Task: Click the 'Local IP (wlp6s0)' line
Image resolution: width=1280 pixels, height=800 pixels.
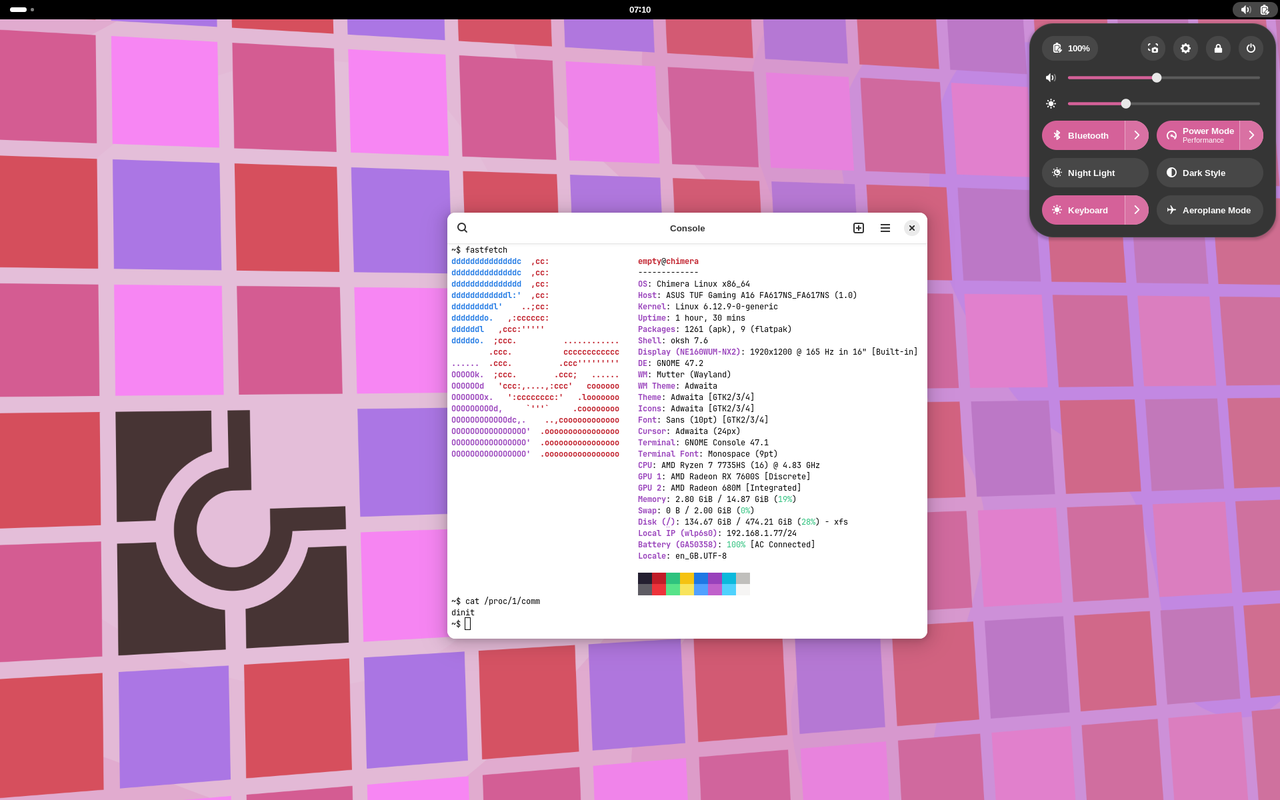Action: pos(717,533)
